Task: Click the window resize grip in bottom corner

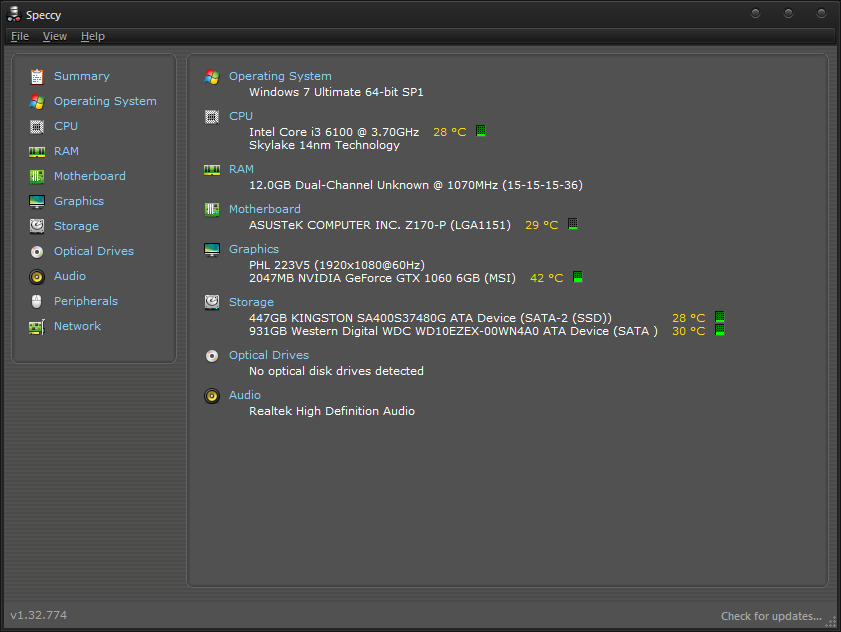Action: (831, 622)
